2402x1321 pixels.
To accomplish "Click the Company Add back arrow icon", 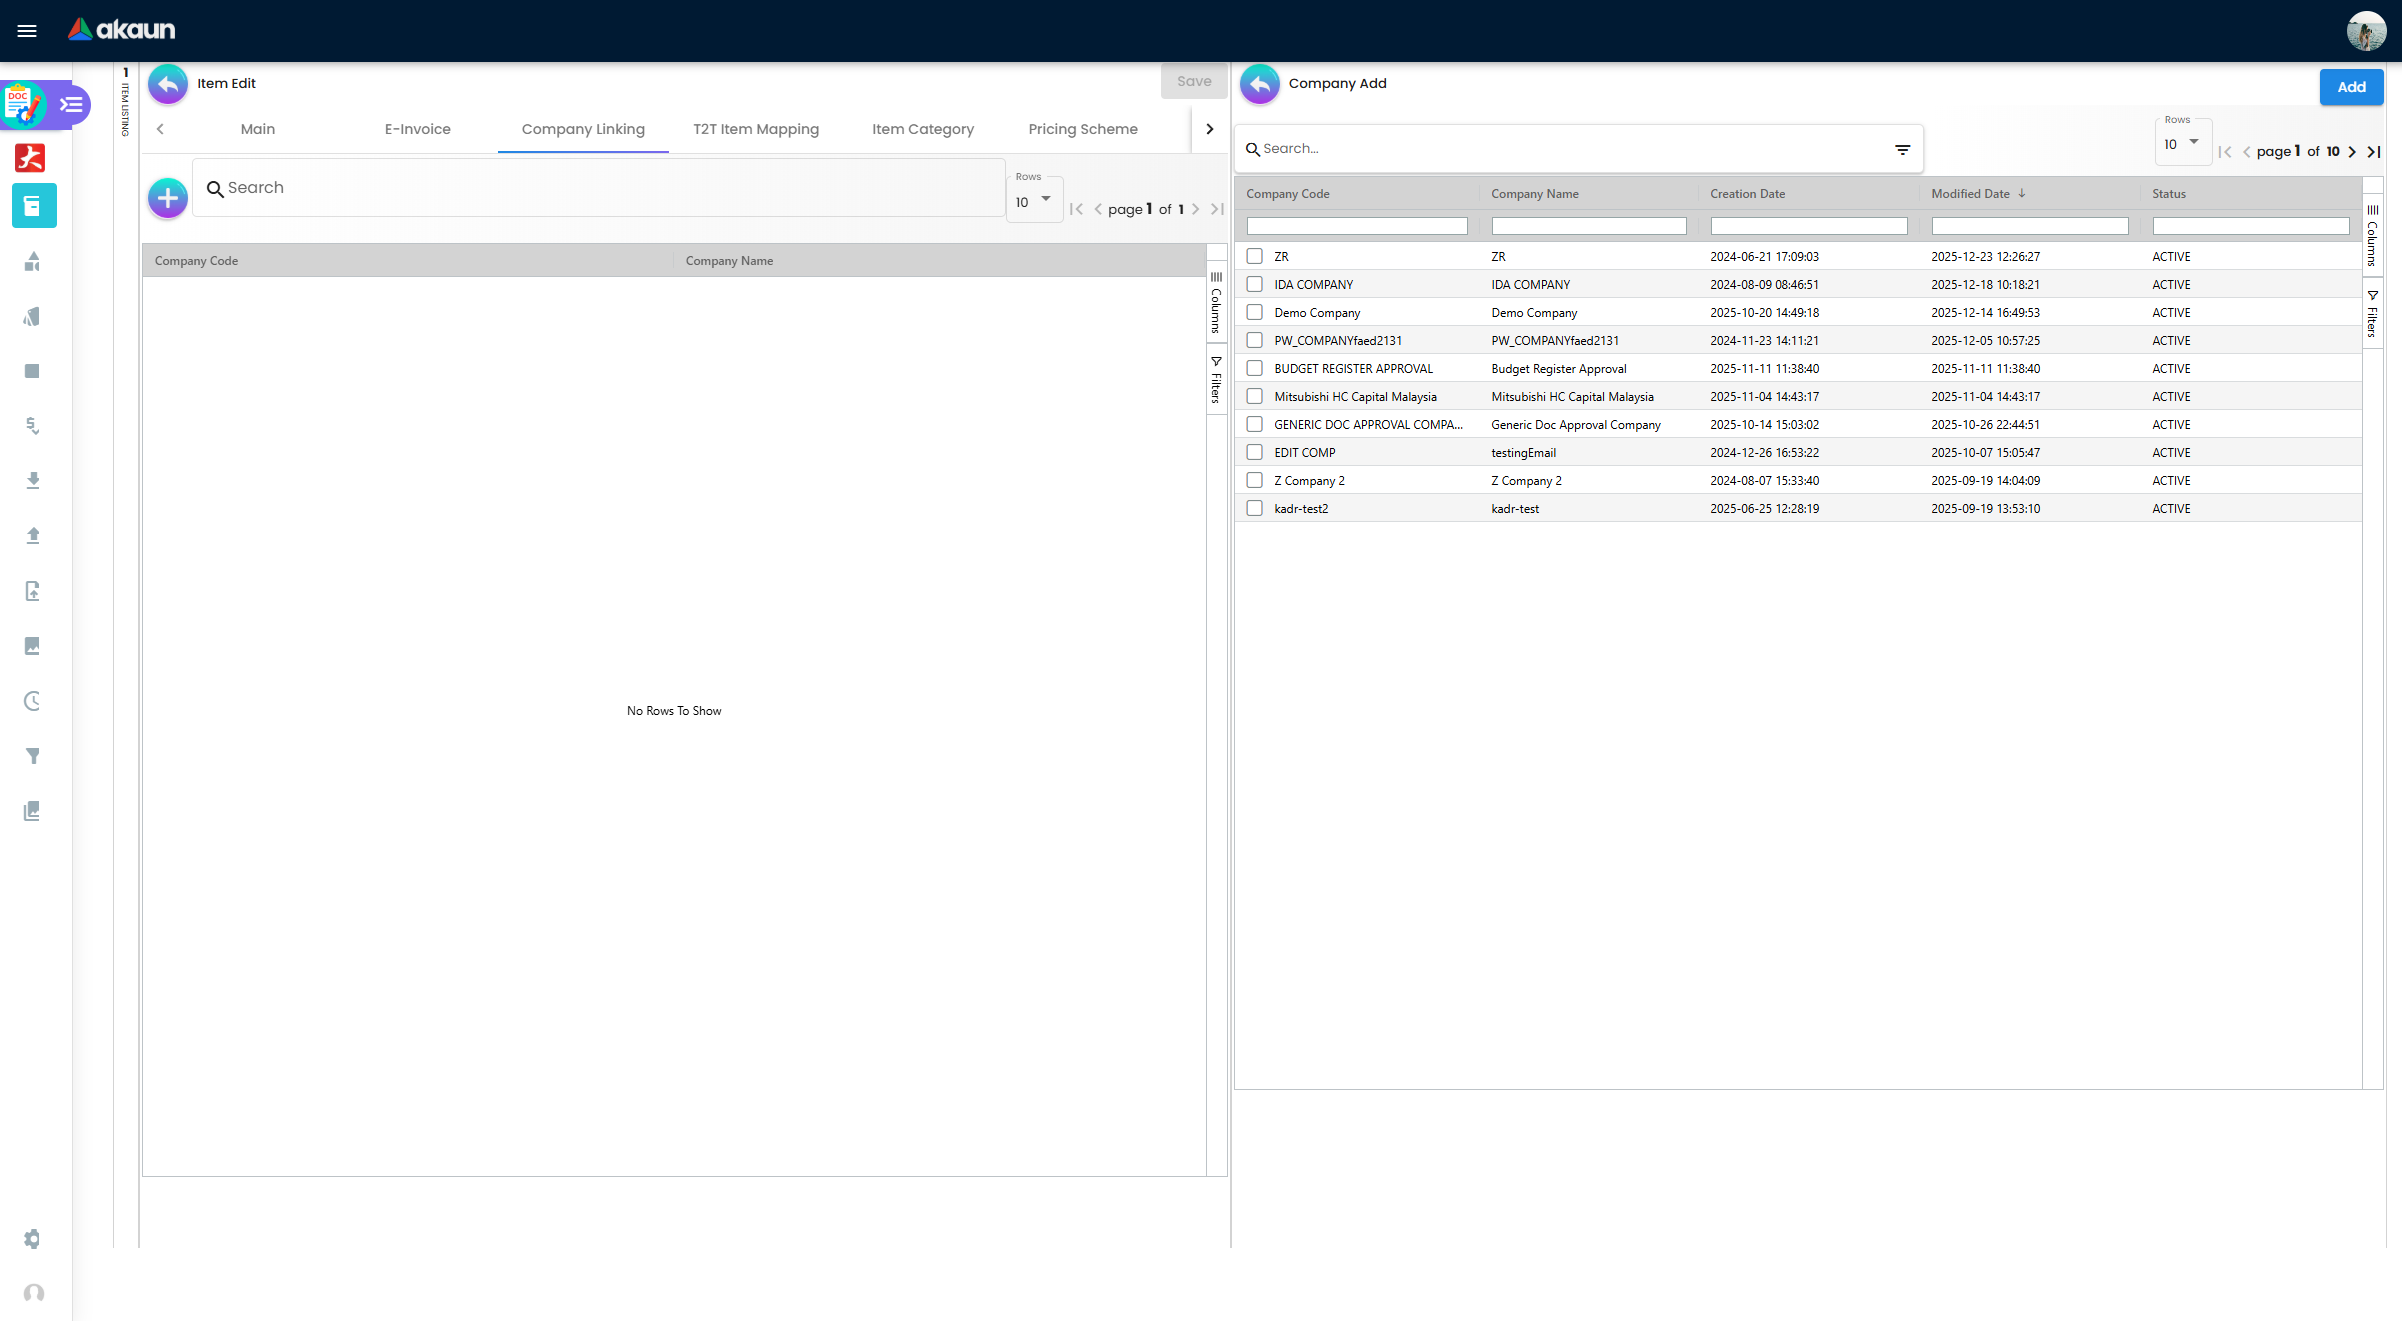I will click(x=1260, y=84).
